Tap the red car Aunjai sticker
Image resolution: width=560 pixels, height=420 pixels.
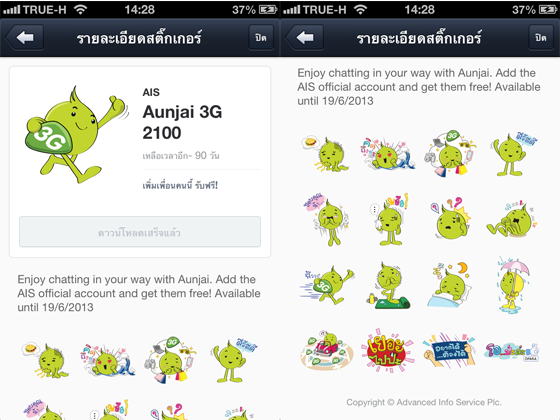[326, 350]
